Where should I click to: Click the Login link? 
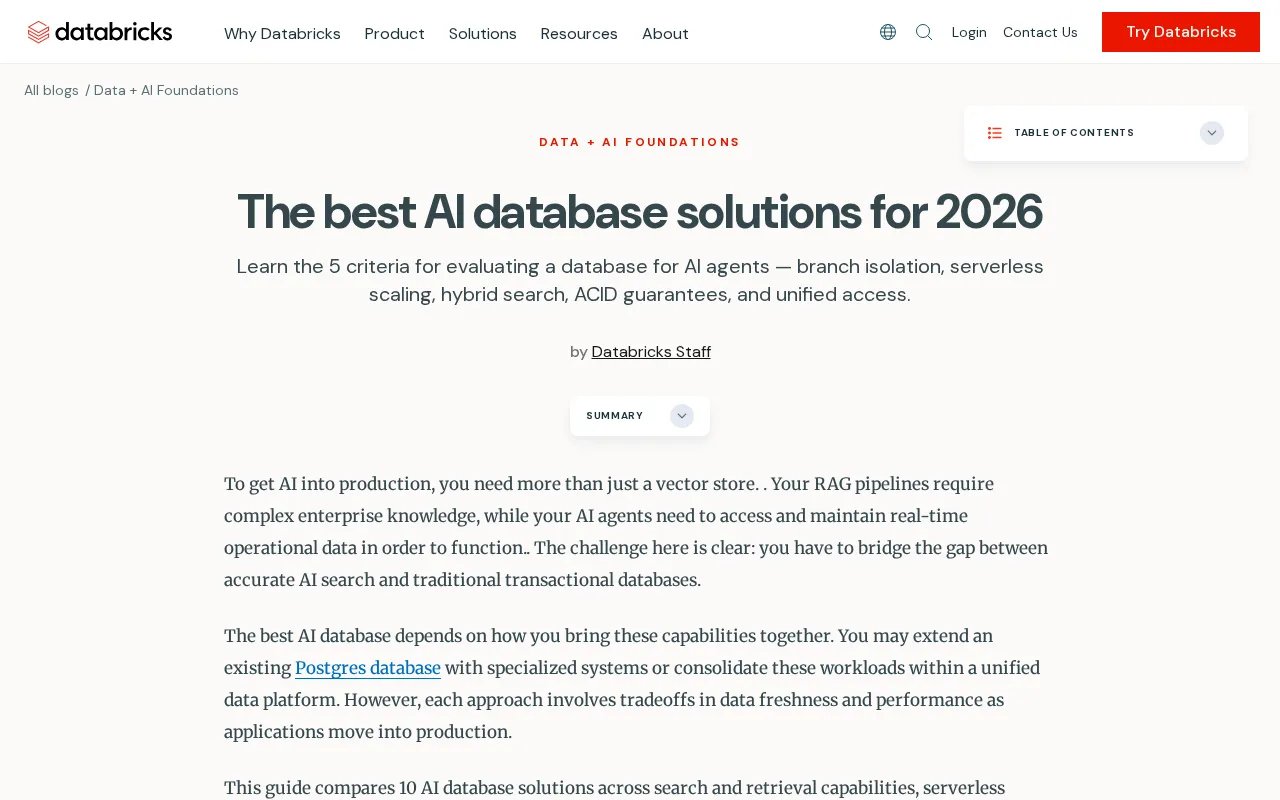click(969, 32)
